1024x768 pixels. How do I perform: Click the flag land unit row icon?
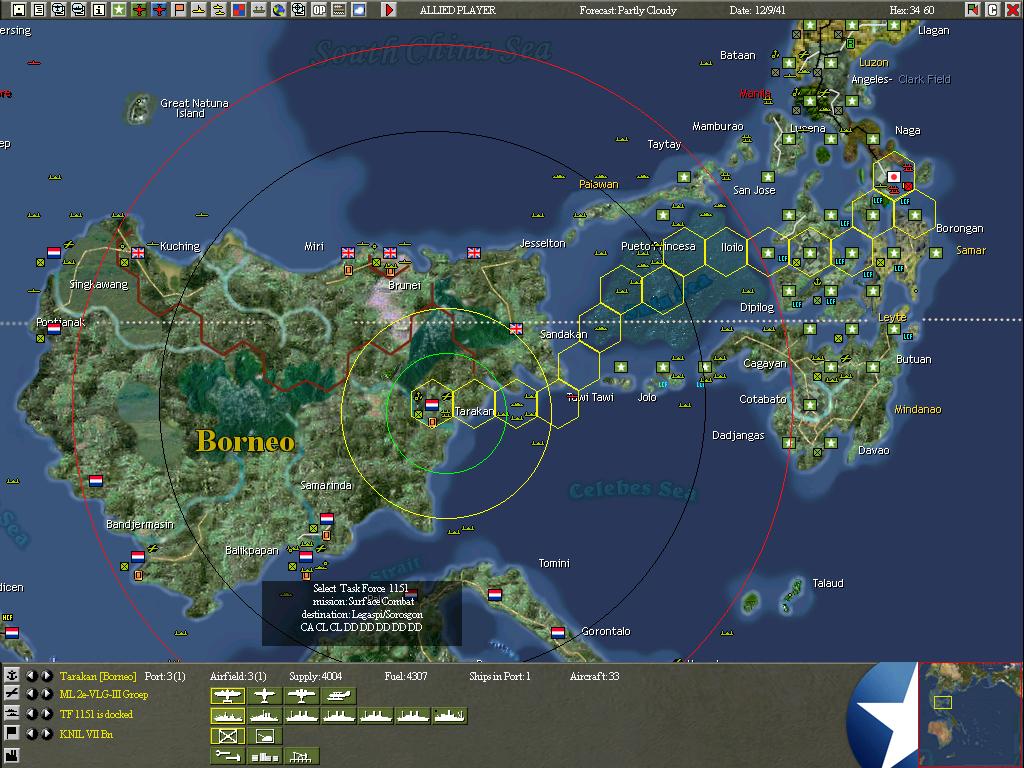pos(11,733)
